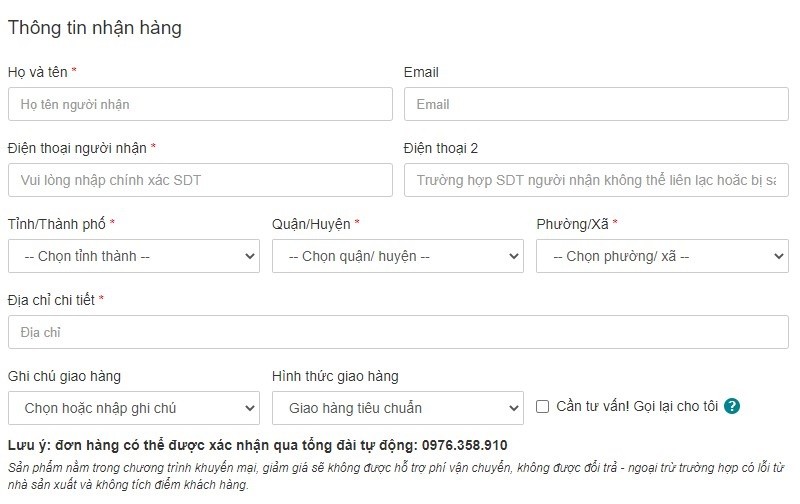Select the "Vui lòng nhập chính xác SDT" phone field
The image size is (800, 504).
click(200, 180)
